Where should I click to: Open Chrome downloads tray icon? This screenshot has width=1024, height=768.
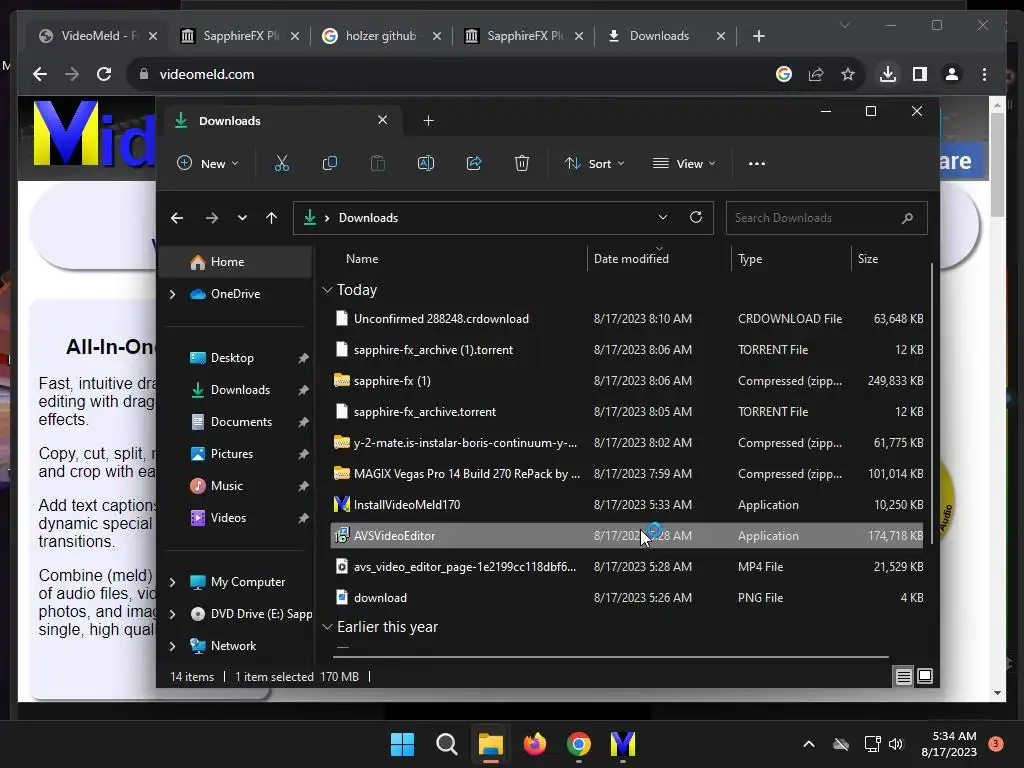coord(888,74)
